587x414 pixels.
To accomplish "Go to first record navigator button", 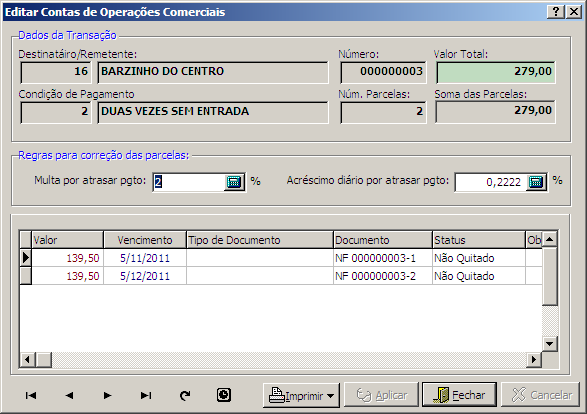I will point(31,395).
